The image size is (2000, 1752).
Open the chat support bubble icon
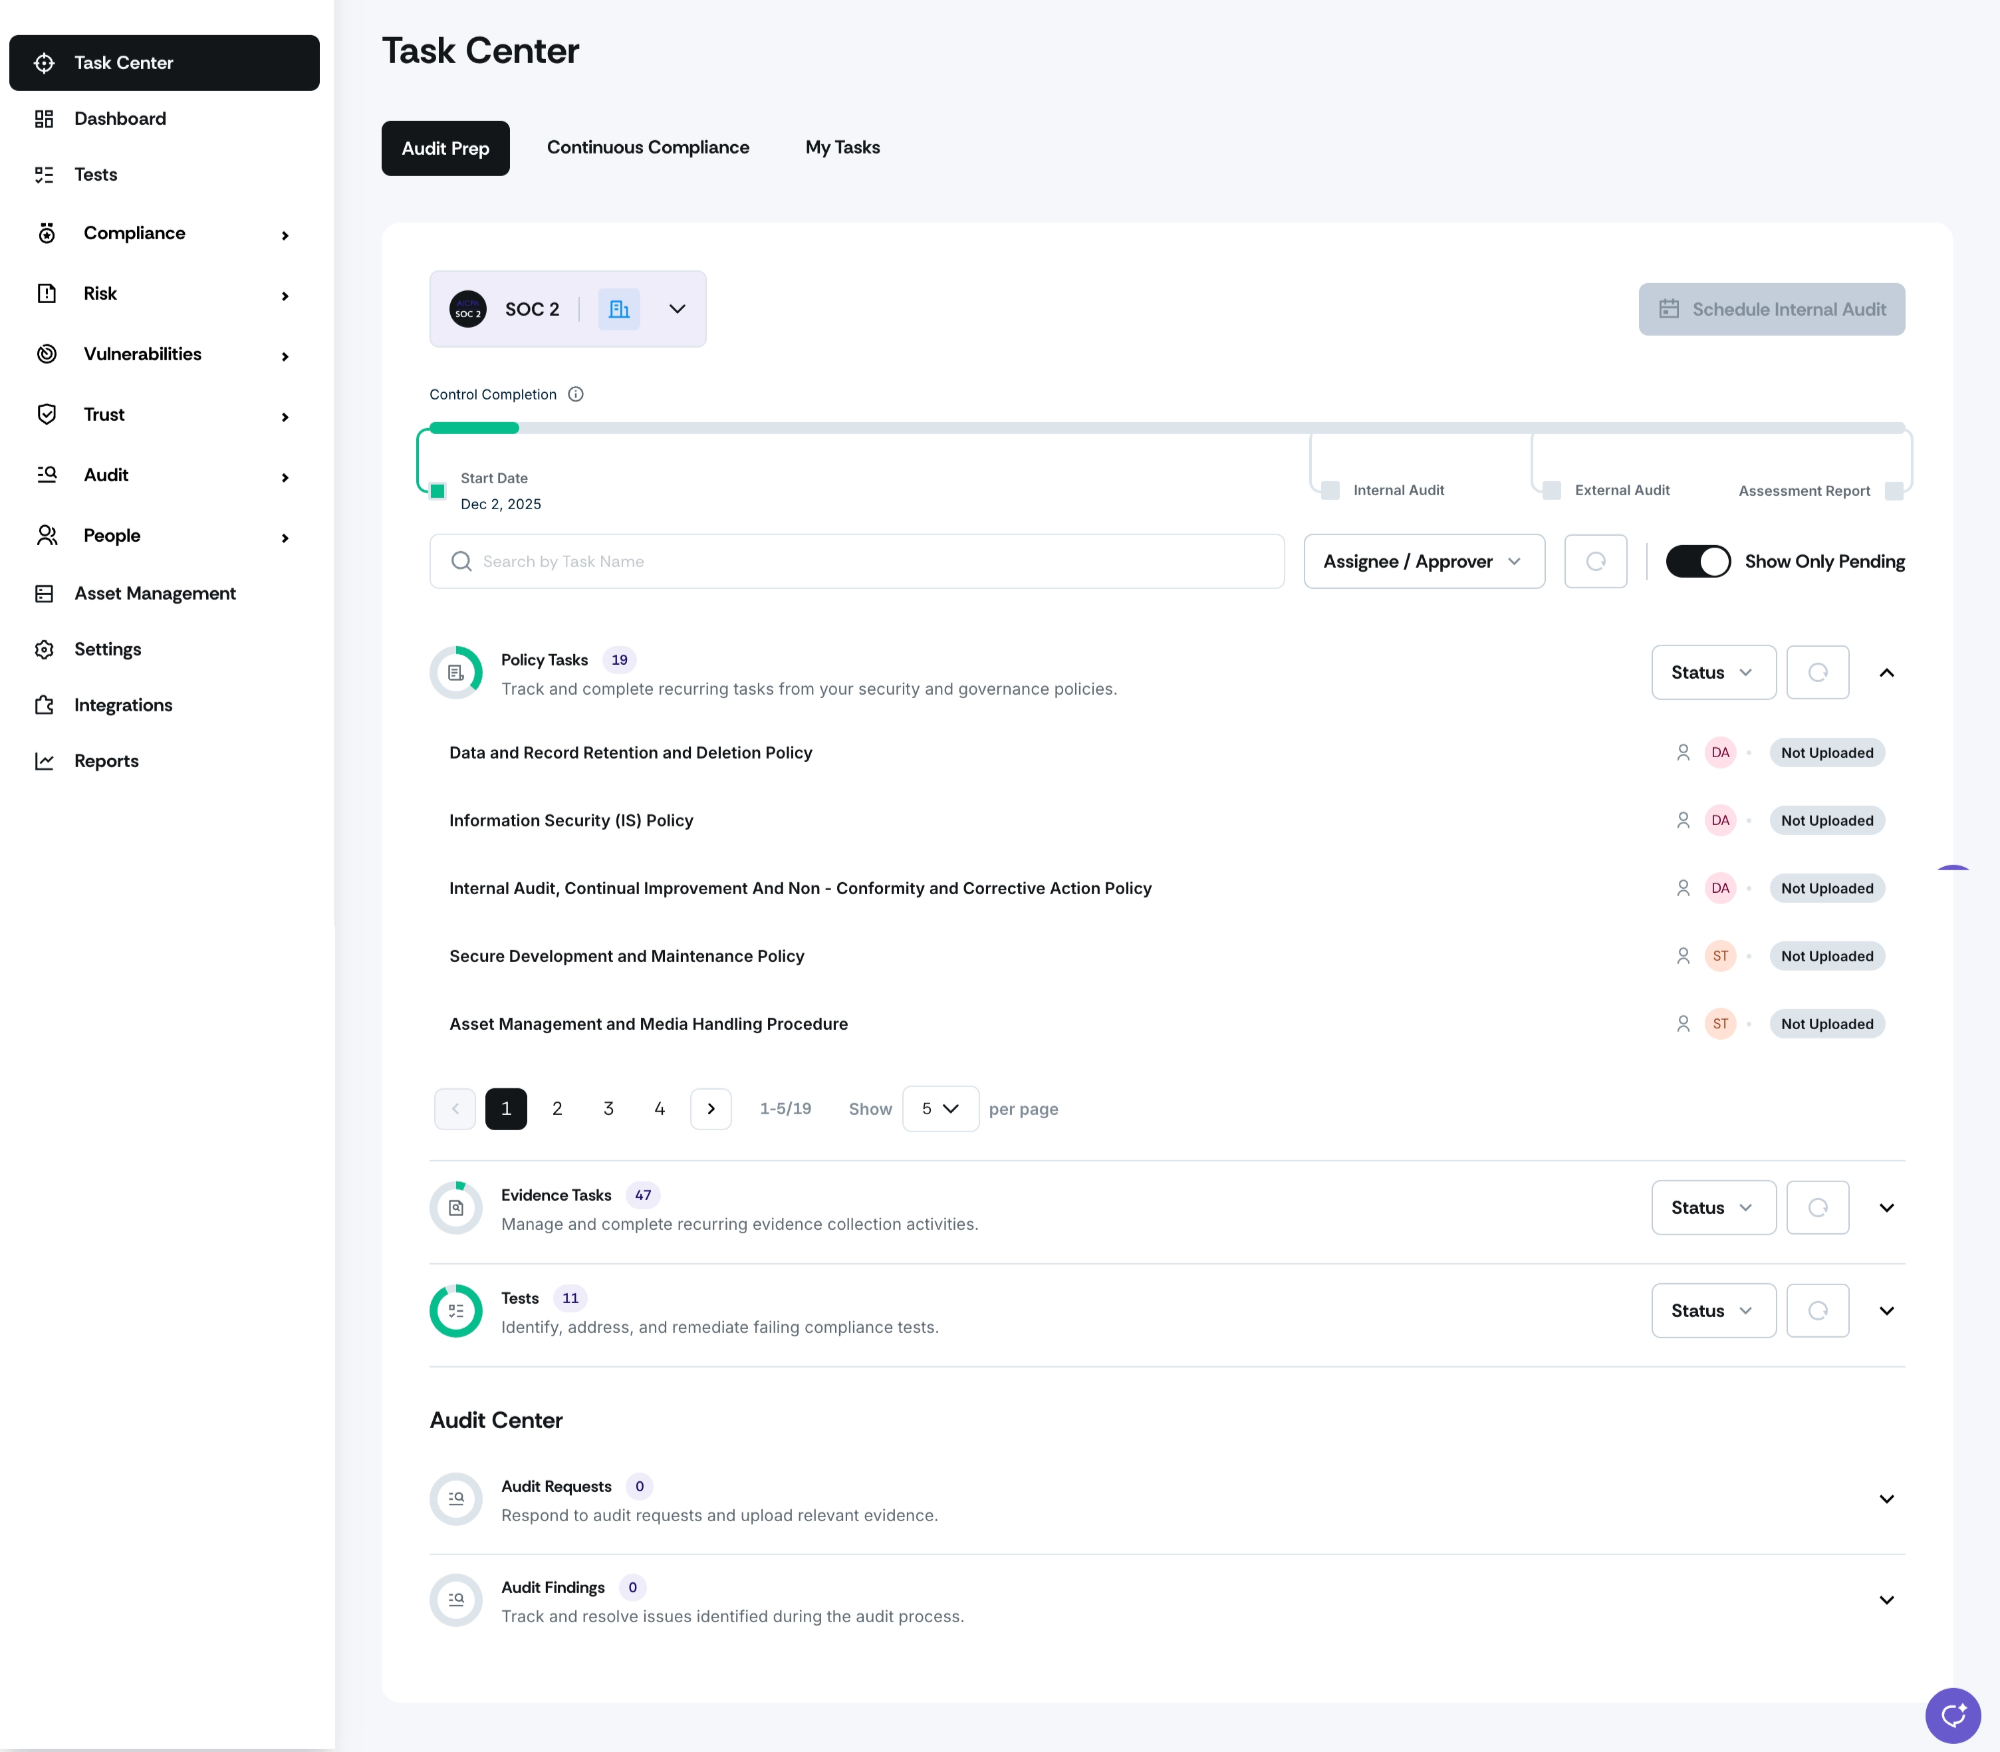coord(1952,1716)
